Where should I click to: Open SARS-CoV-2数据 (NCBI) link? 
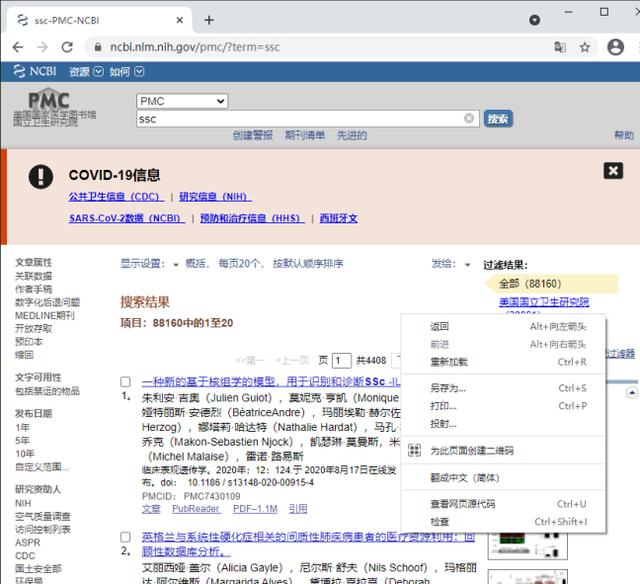pyautogui.click(x=127, y=218)
